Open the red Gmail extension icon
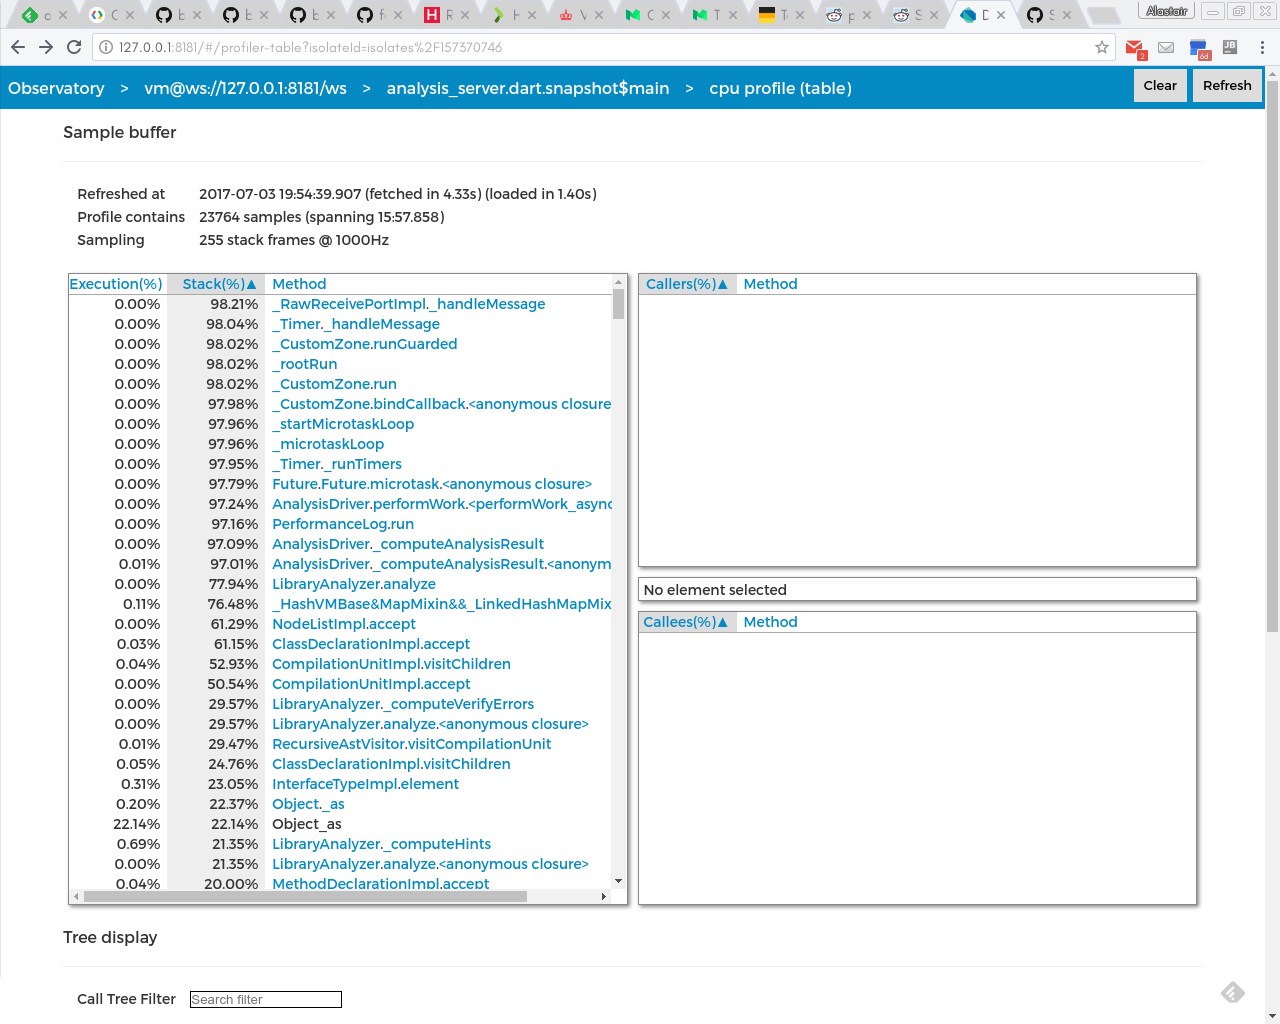 pos(1135,48)
